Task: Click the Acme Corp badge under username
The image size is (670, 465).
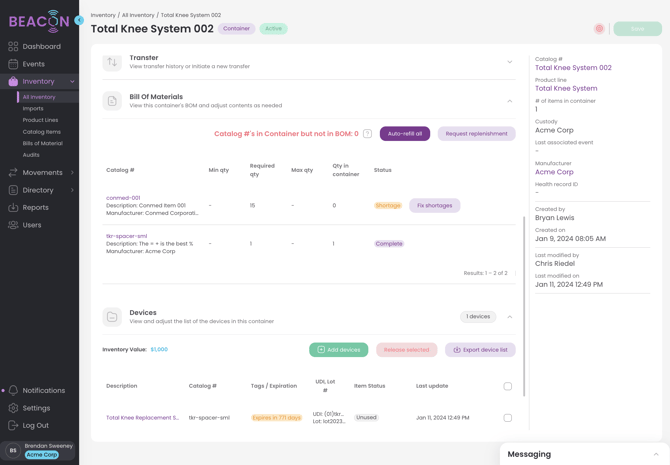Action: pos(41,455)
